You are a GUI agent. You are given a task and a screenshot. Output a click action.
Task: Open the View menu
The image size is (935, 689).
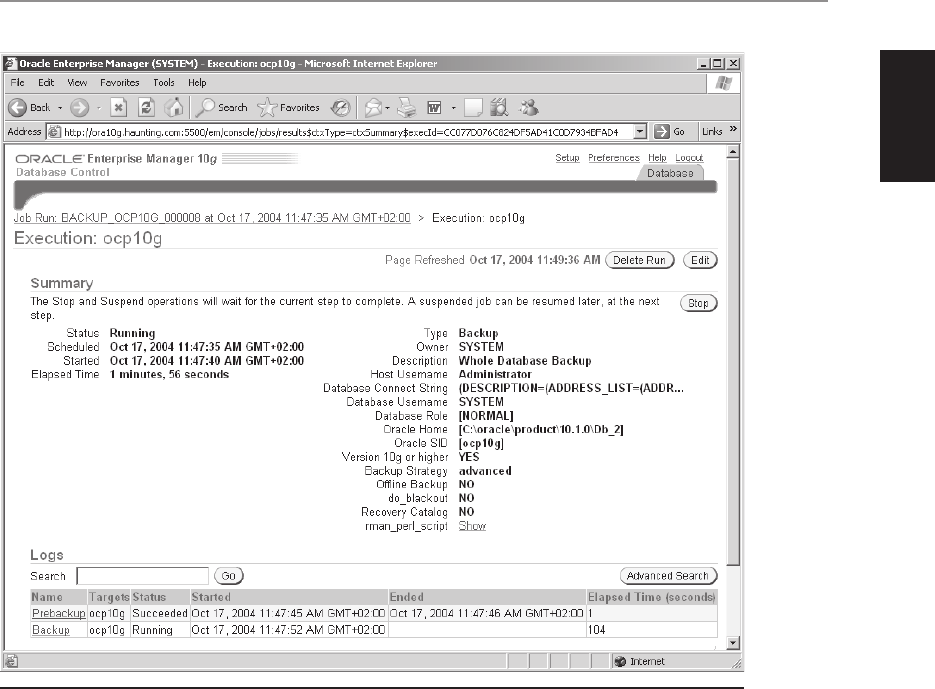77,82
